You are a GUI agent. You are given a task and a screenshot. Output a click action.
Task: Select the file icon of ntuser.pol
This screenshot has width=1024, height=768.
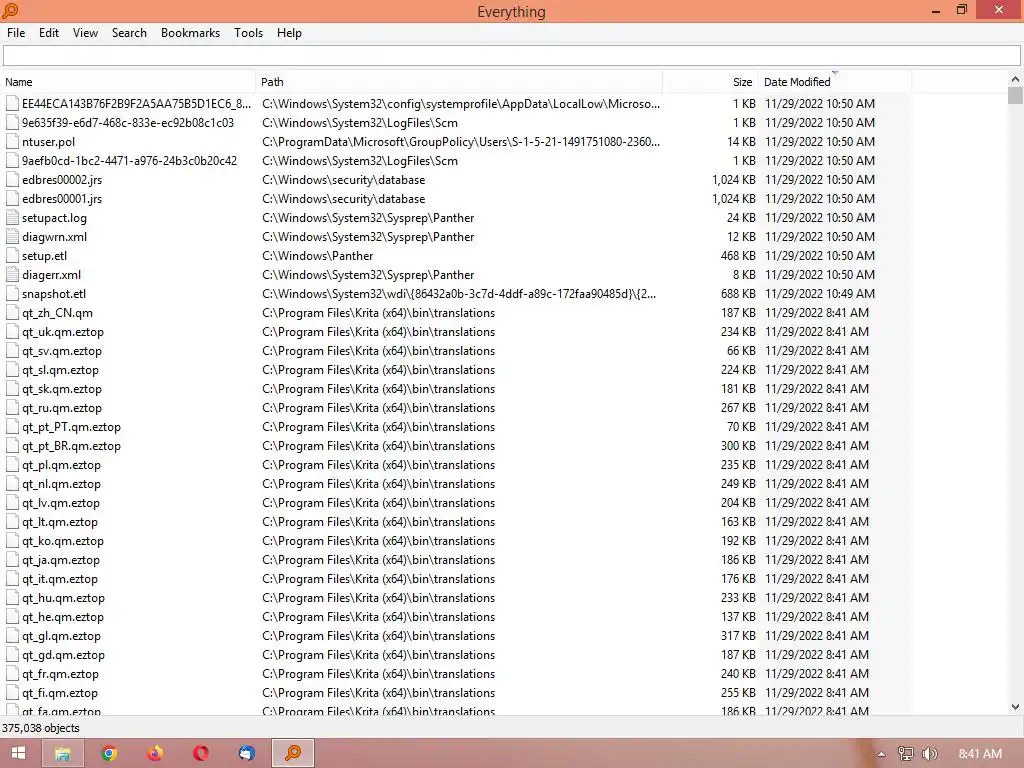12,142
